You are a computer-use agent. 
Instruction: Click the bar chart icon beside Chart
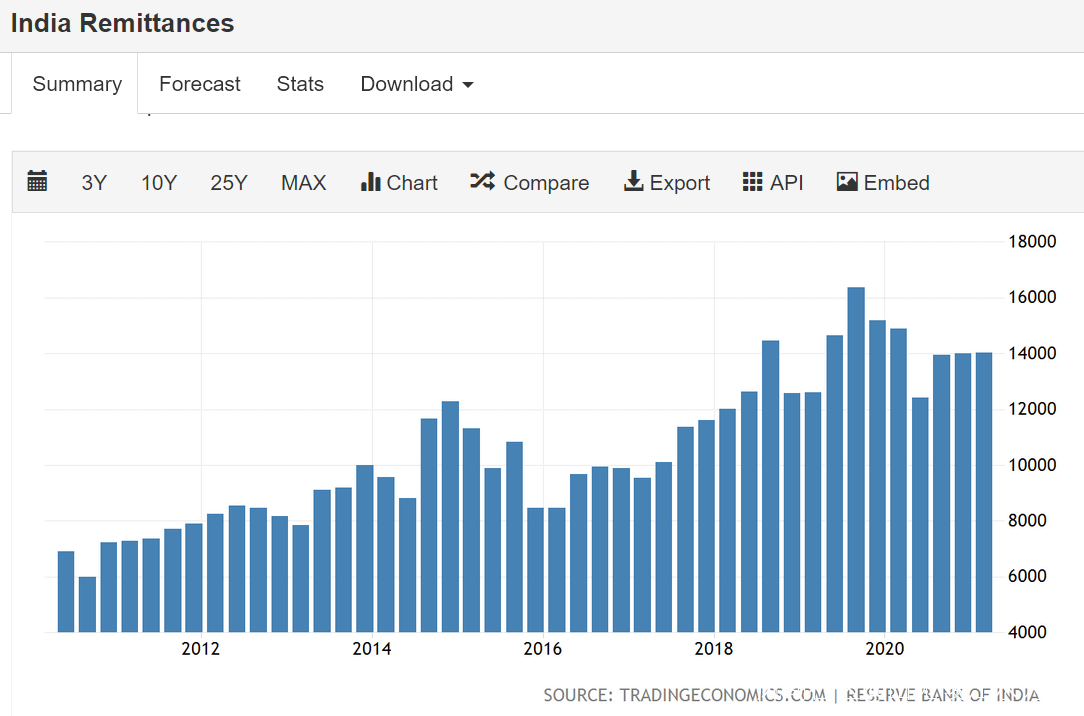point(370,182)
